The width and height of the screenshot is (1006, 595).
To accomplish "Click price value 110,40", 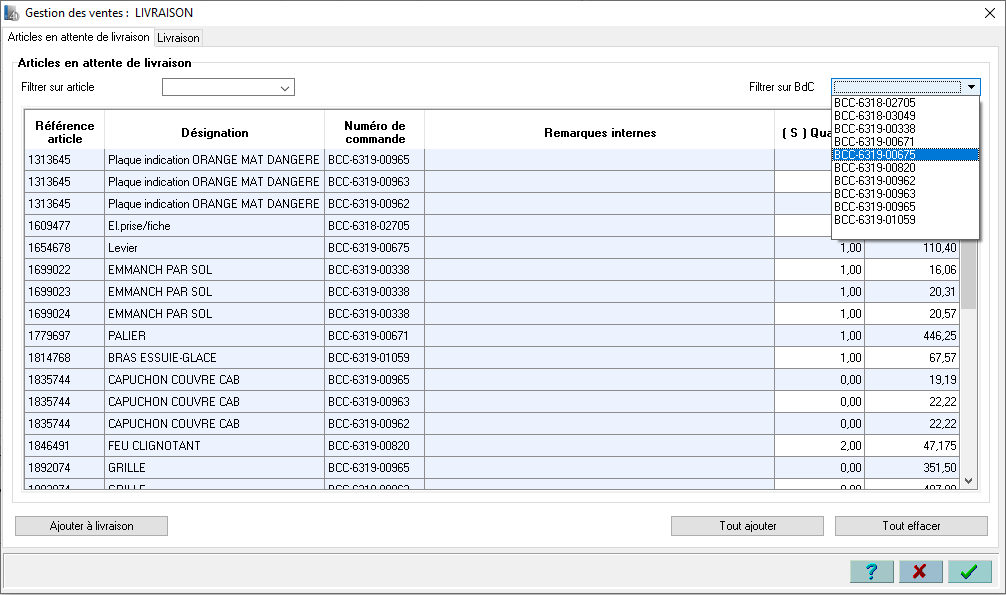I will point(912,248).
